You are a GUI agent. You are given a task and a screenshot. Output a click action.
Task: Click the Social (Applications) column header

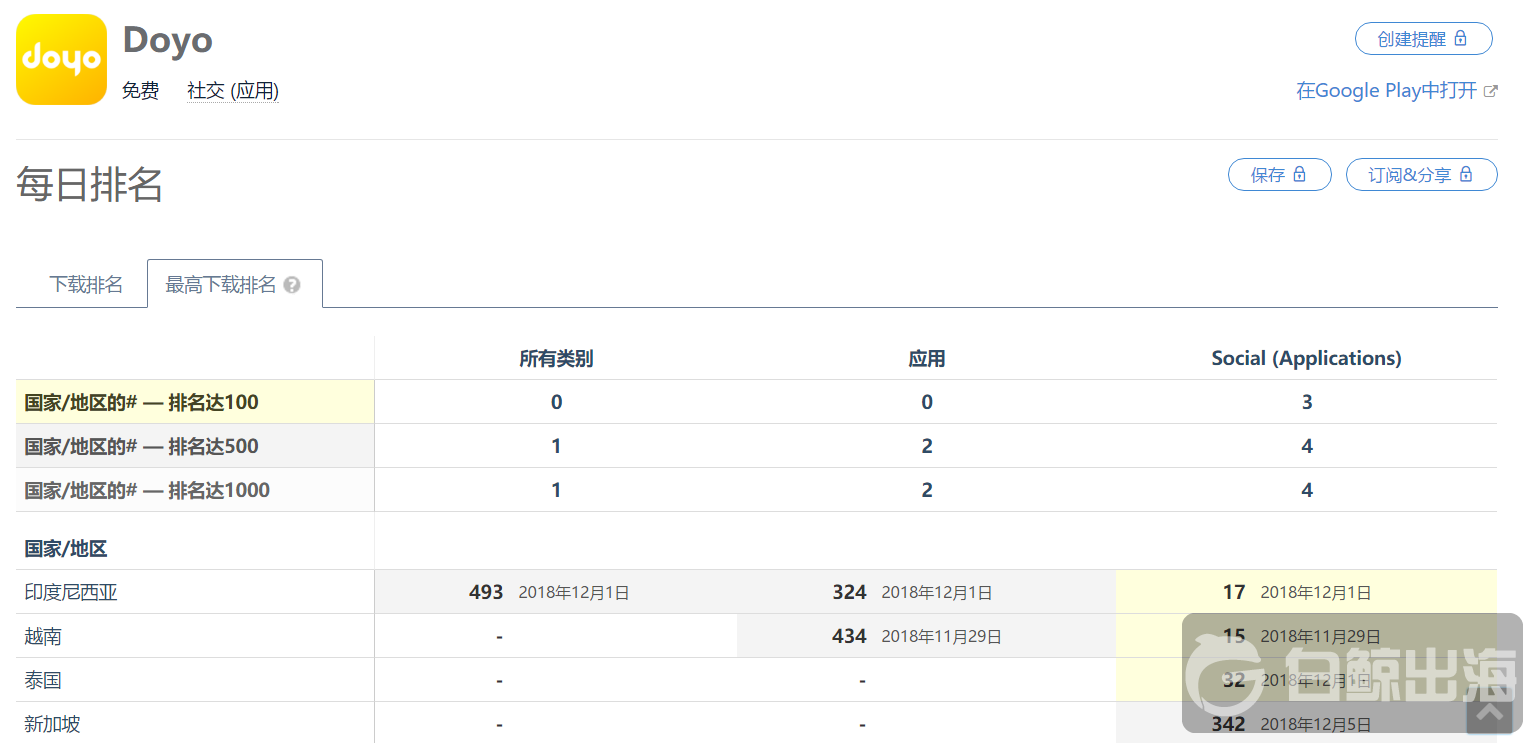1306,358
